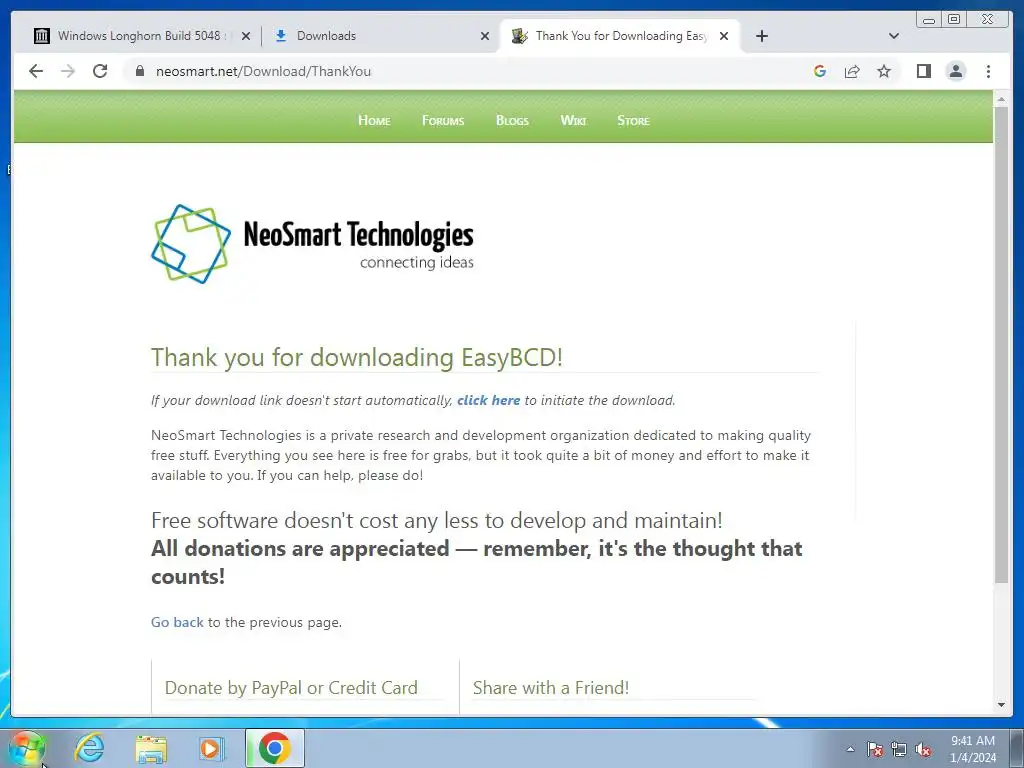Open the Chrome profile avatar
1024x768 pixels.
point(955,71)
